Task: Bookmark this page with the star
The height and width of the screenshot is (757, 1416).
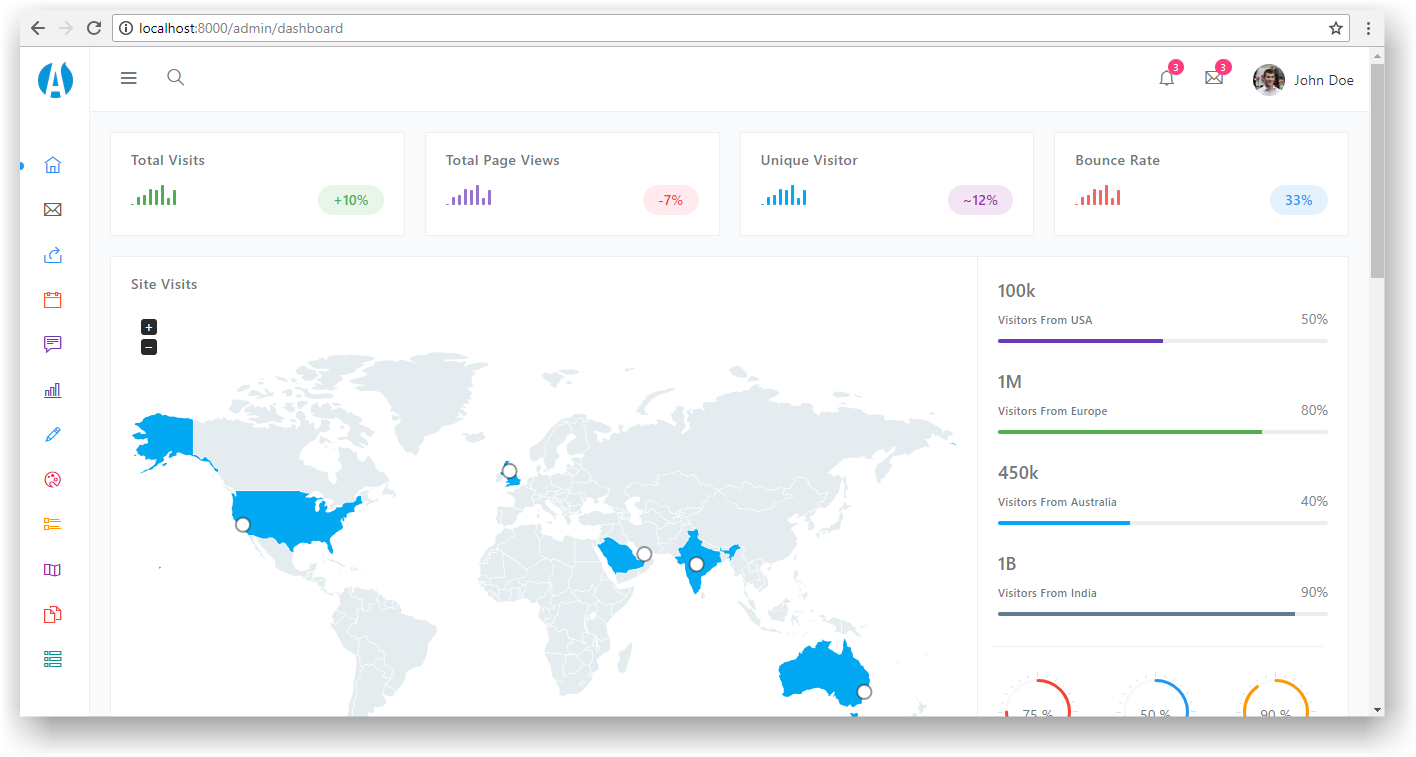Action: point(1336,28)
